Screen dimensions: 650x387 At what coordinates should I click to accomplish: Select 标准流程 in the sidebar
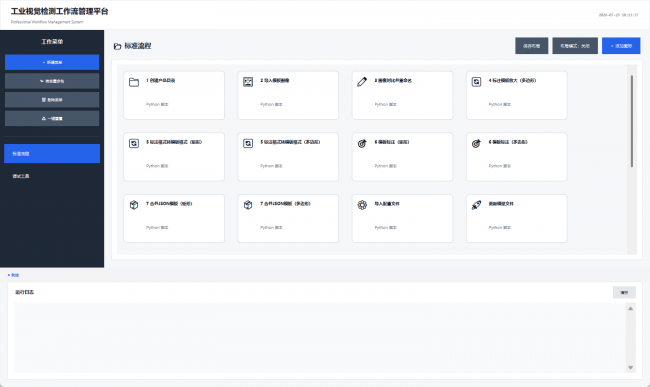[52, 154]
